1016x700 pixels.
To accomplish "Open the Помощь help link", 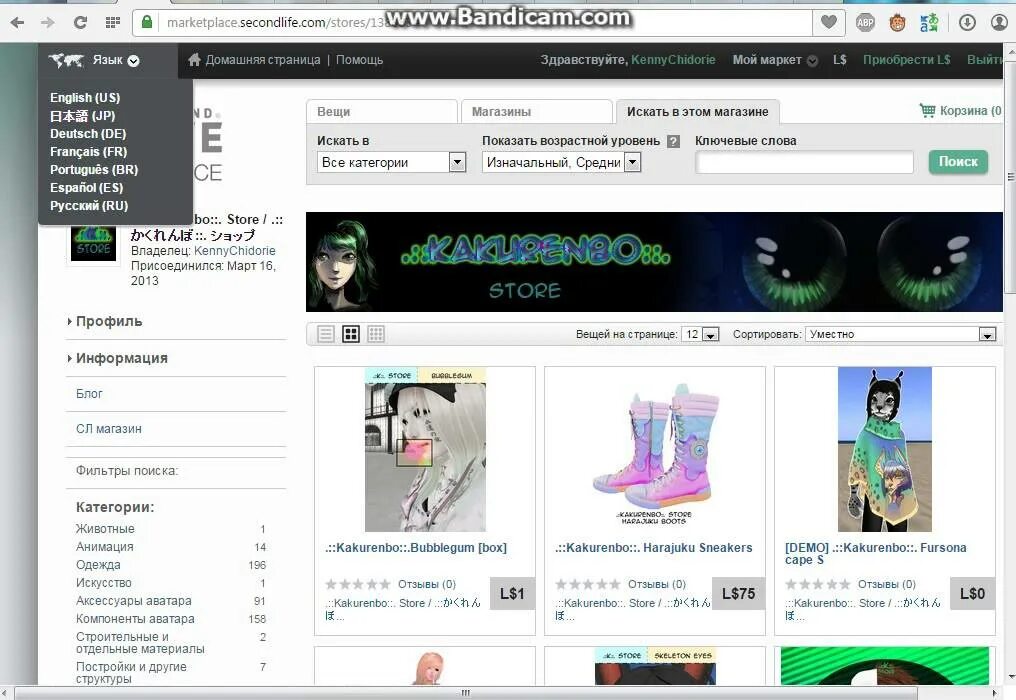I will [x=360, y=60].
